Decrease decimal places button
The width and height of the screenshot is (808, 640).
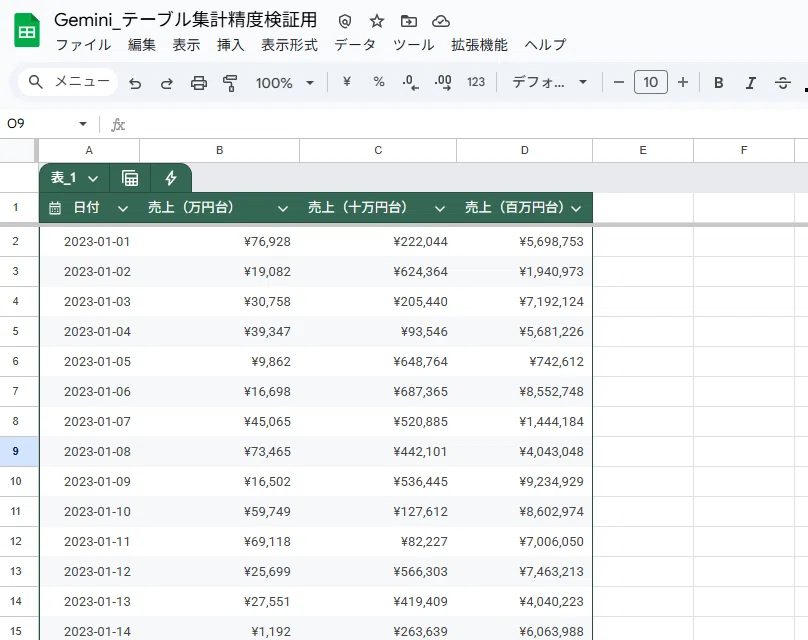pyautogui.click(x=410, y=82)
